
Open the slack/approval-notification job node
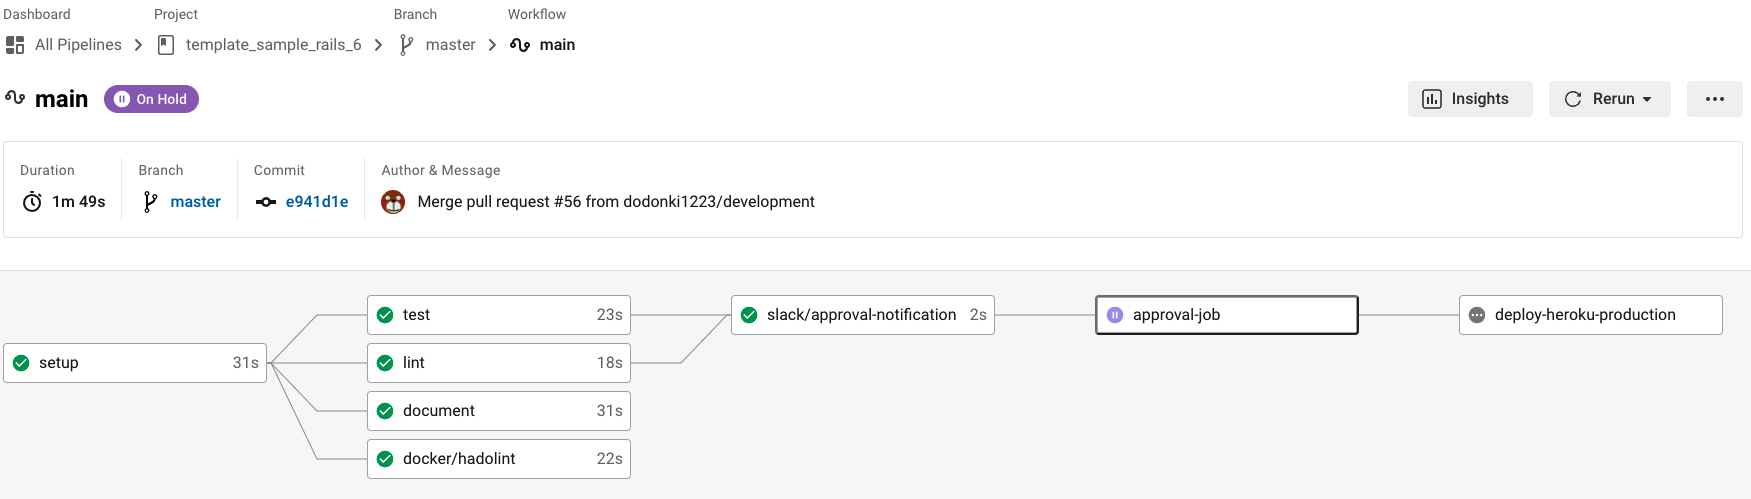click(863, 315)
